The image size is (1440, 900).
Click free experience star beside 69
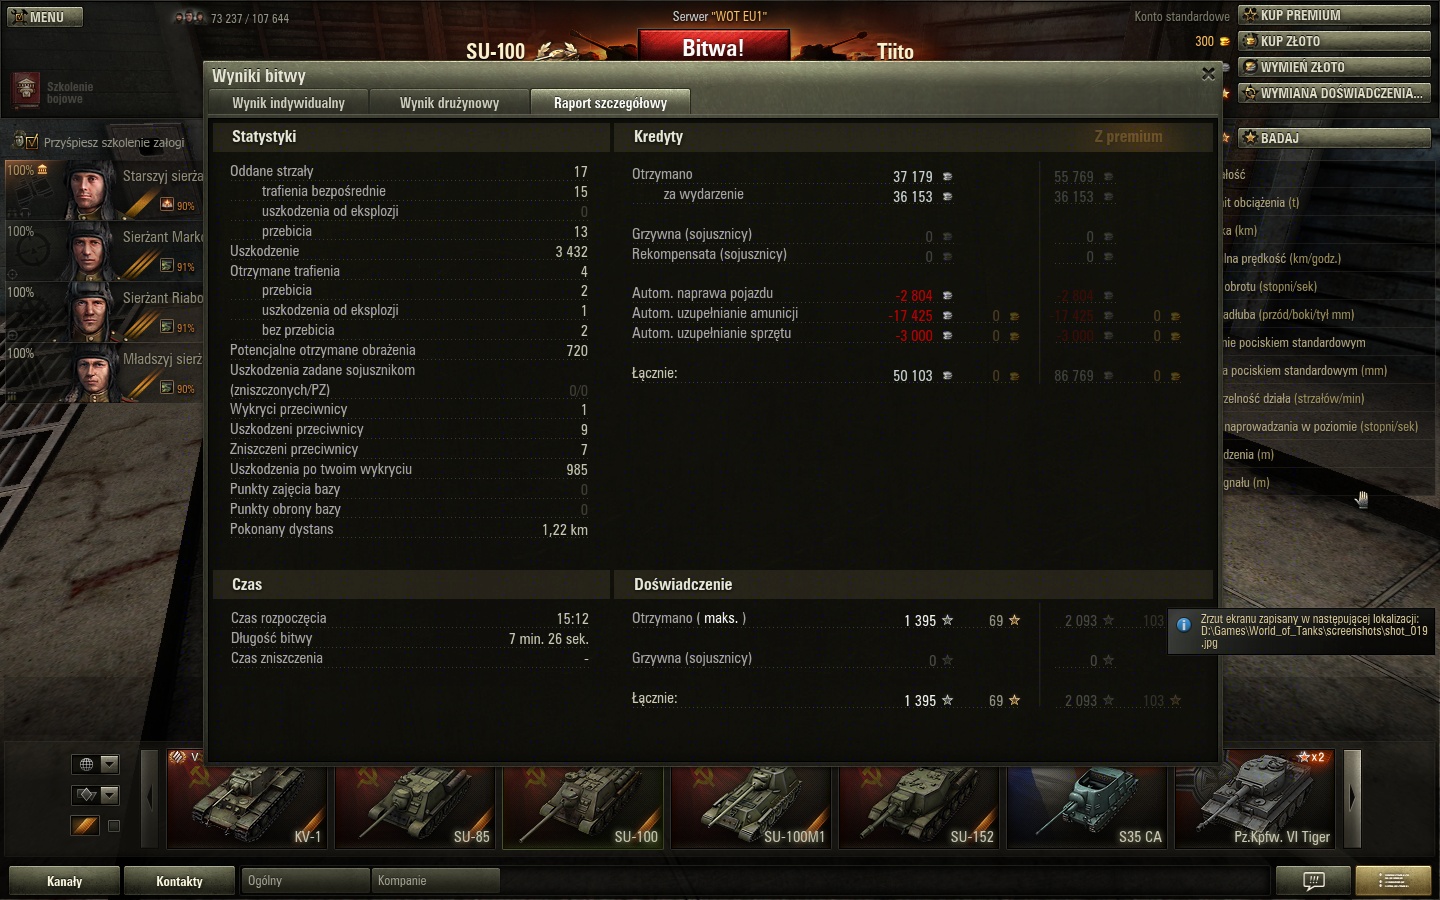click(x=1014, y=620)
